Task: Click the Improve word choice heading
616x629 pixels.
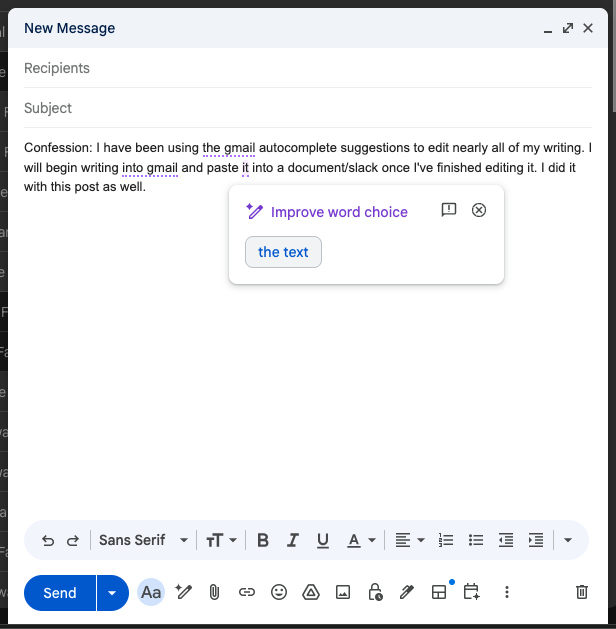Action: click(x=339, y=212)
